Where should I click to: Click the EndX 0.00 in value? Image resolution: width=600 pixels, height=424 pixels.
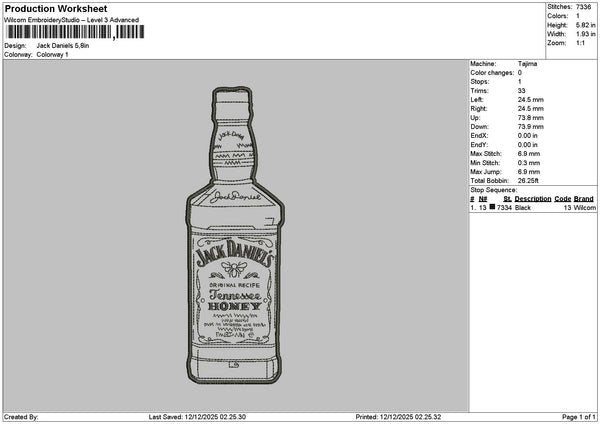[527, 136]
